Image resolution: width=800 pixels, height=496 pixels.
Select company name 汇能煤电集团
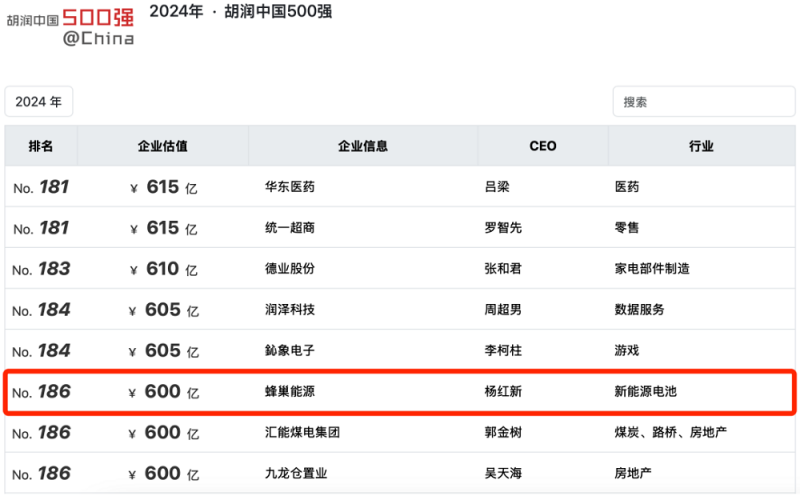[x=302, y=432]
